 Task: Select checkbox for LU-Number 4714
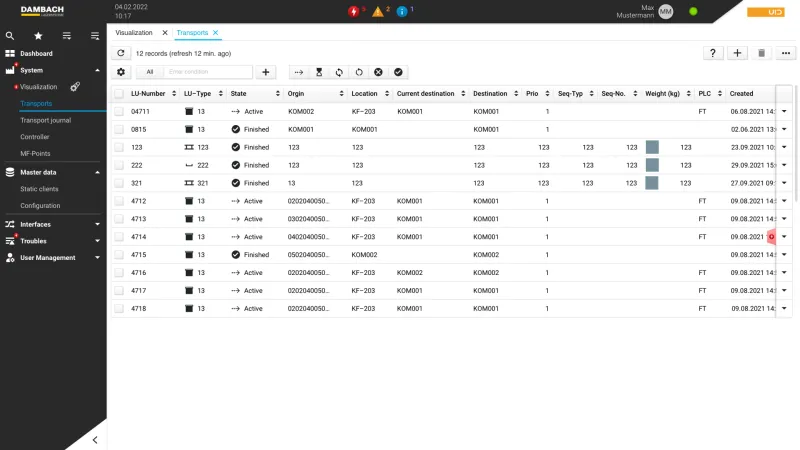tap(119, 237)
